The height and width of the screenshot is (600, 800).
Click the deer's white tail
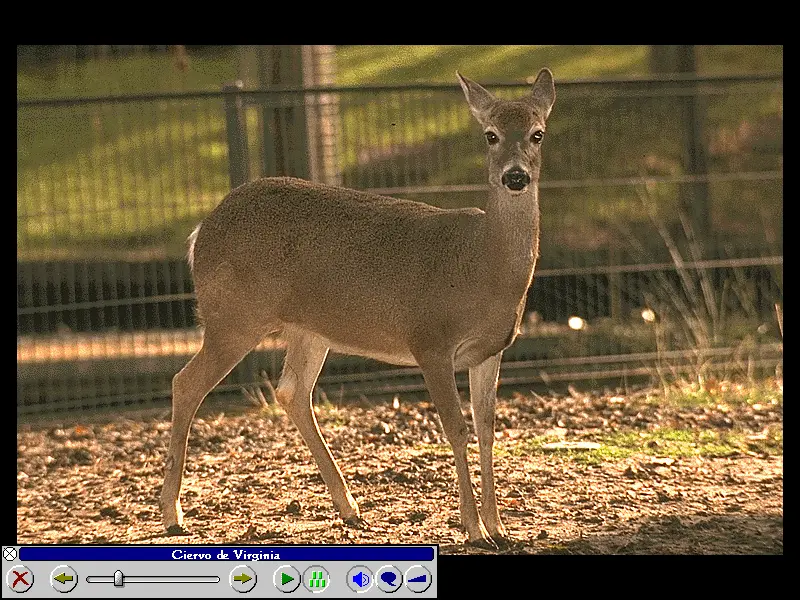pos(193,246)
